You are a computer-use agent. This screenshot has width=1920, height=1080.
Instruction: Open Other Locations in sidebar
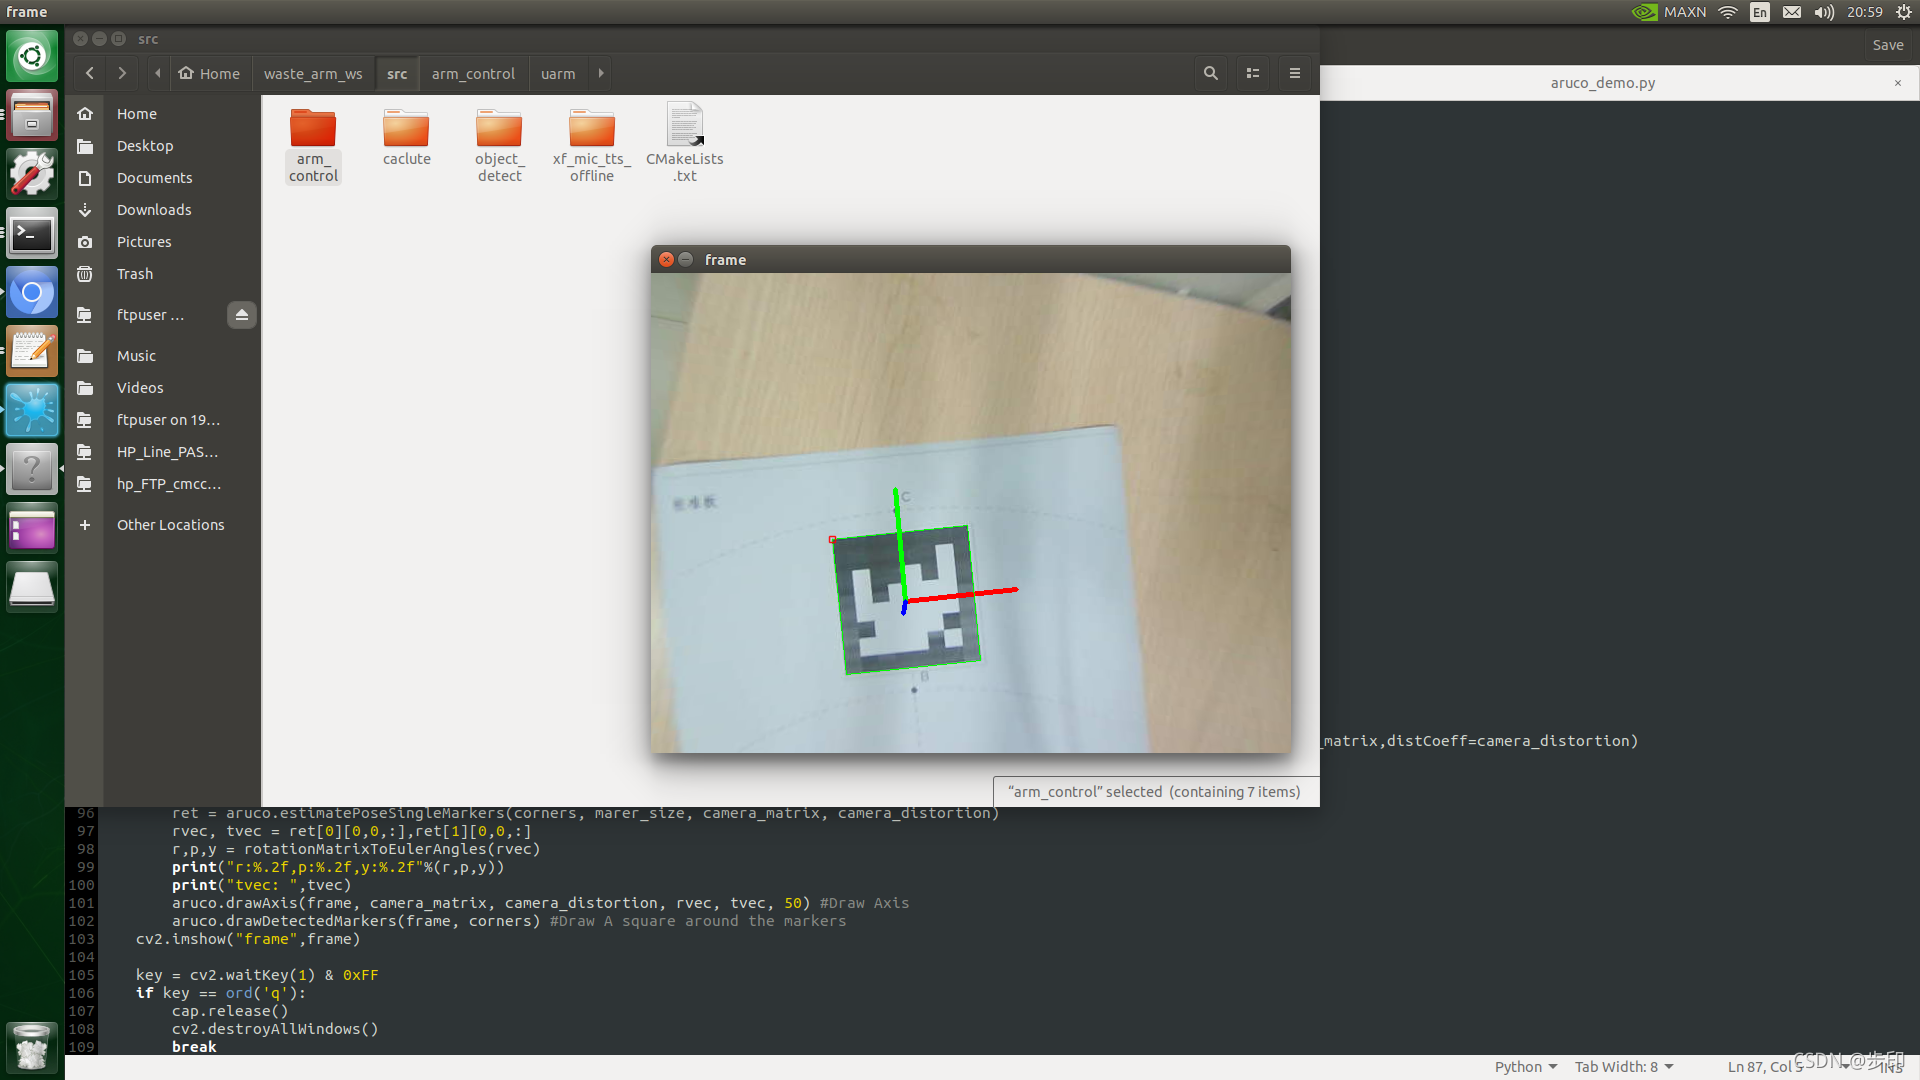170,525
